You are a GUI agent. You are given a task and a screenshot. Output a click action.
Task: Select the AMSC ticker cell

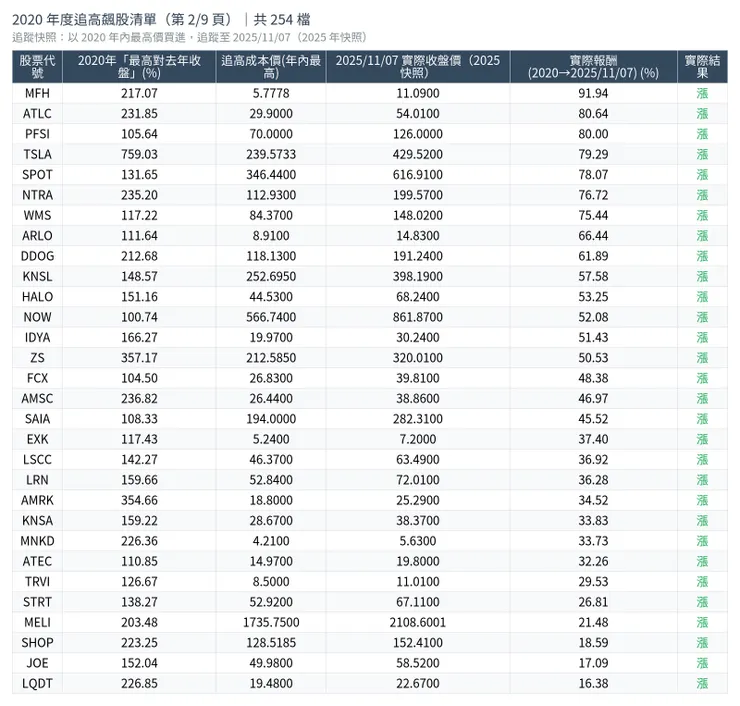(x=37, y=398)
